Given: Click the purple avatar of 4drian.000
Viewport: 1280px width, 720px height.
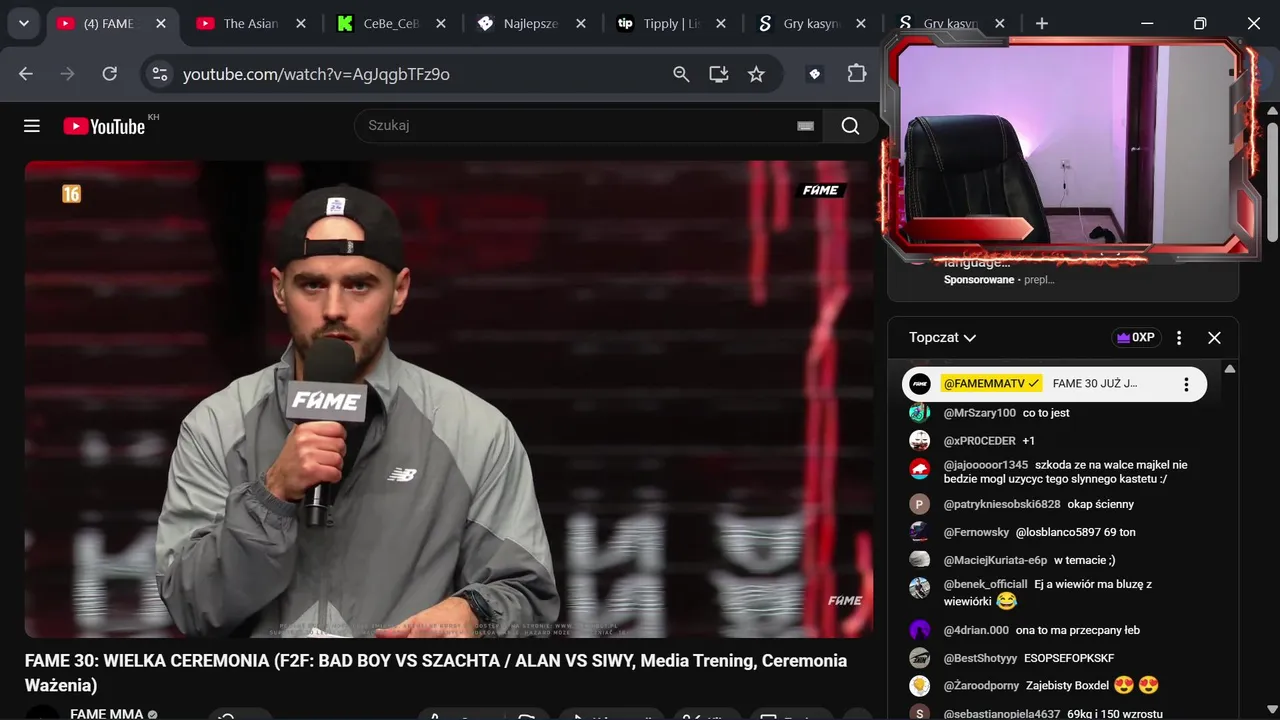Looking at the screenshot, I should [x=919, y=630].
